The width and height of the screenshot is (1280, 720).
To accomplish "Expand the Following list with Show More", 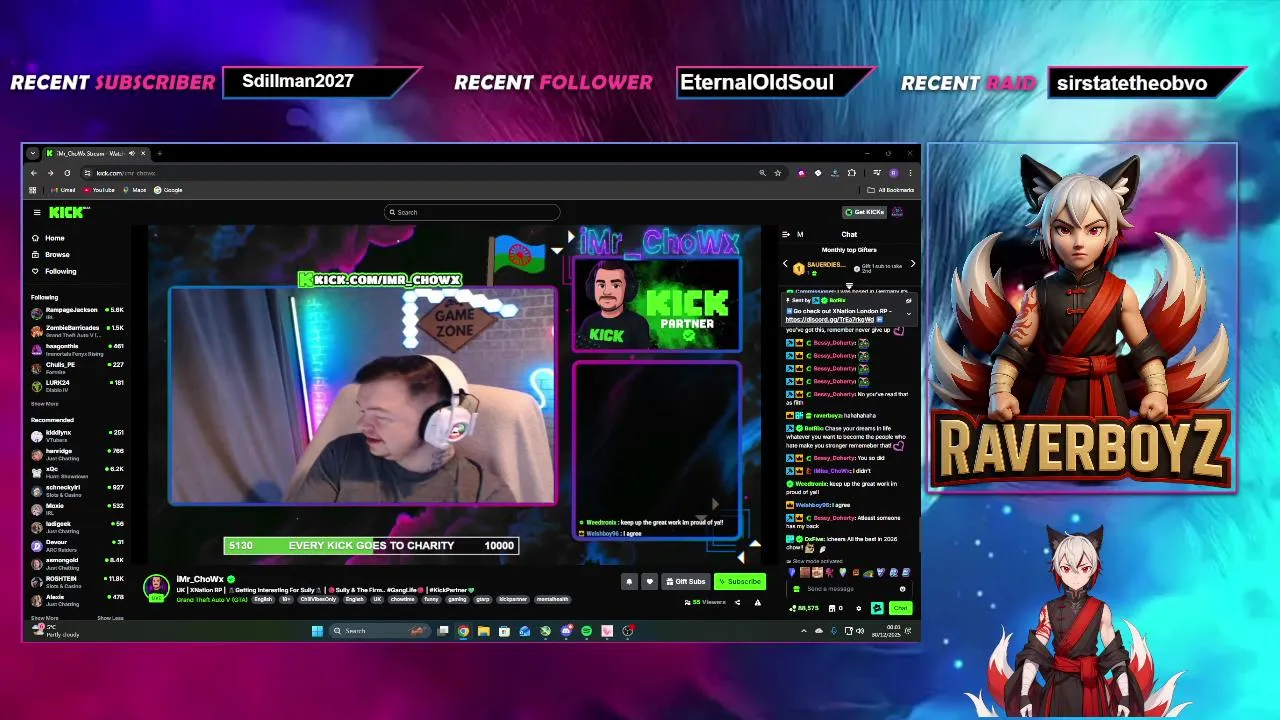I will click(x=44, y=404).
